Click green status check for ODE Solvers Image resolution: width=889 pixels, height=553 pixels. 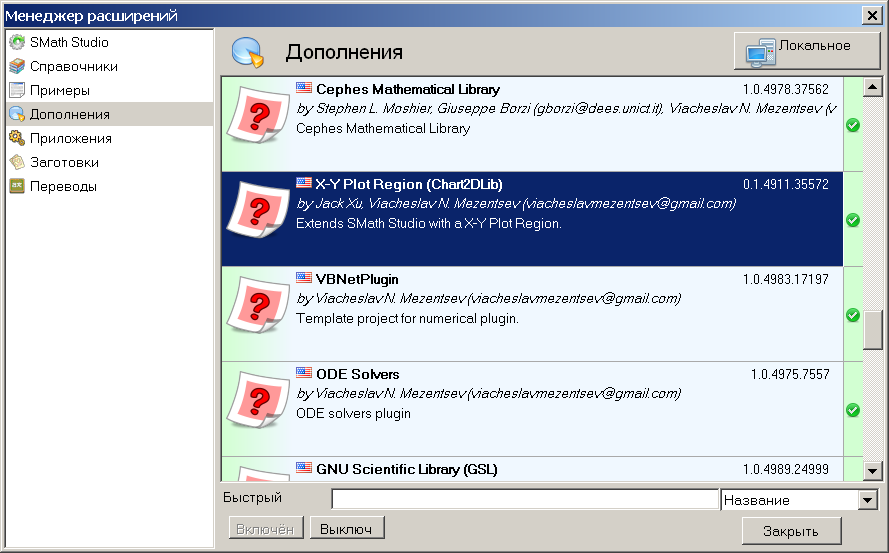tap(853, 410)
